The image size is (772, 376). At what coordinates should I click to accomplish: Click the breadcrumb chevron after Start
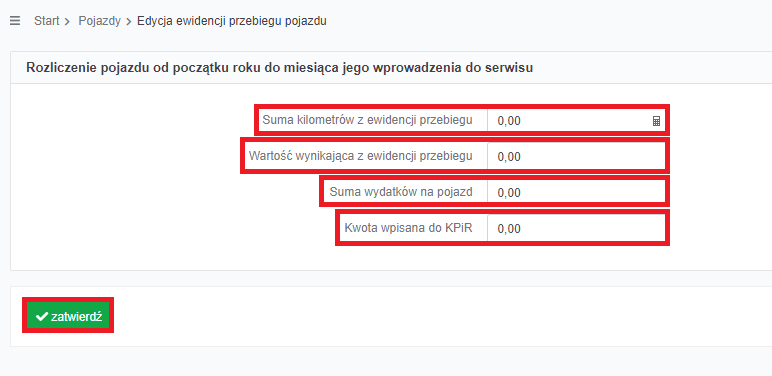(x=67, y=22)
